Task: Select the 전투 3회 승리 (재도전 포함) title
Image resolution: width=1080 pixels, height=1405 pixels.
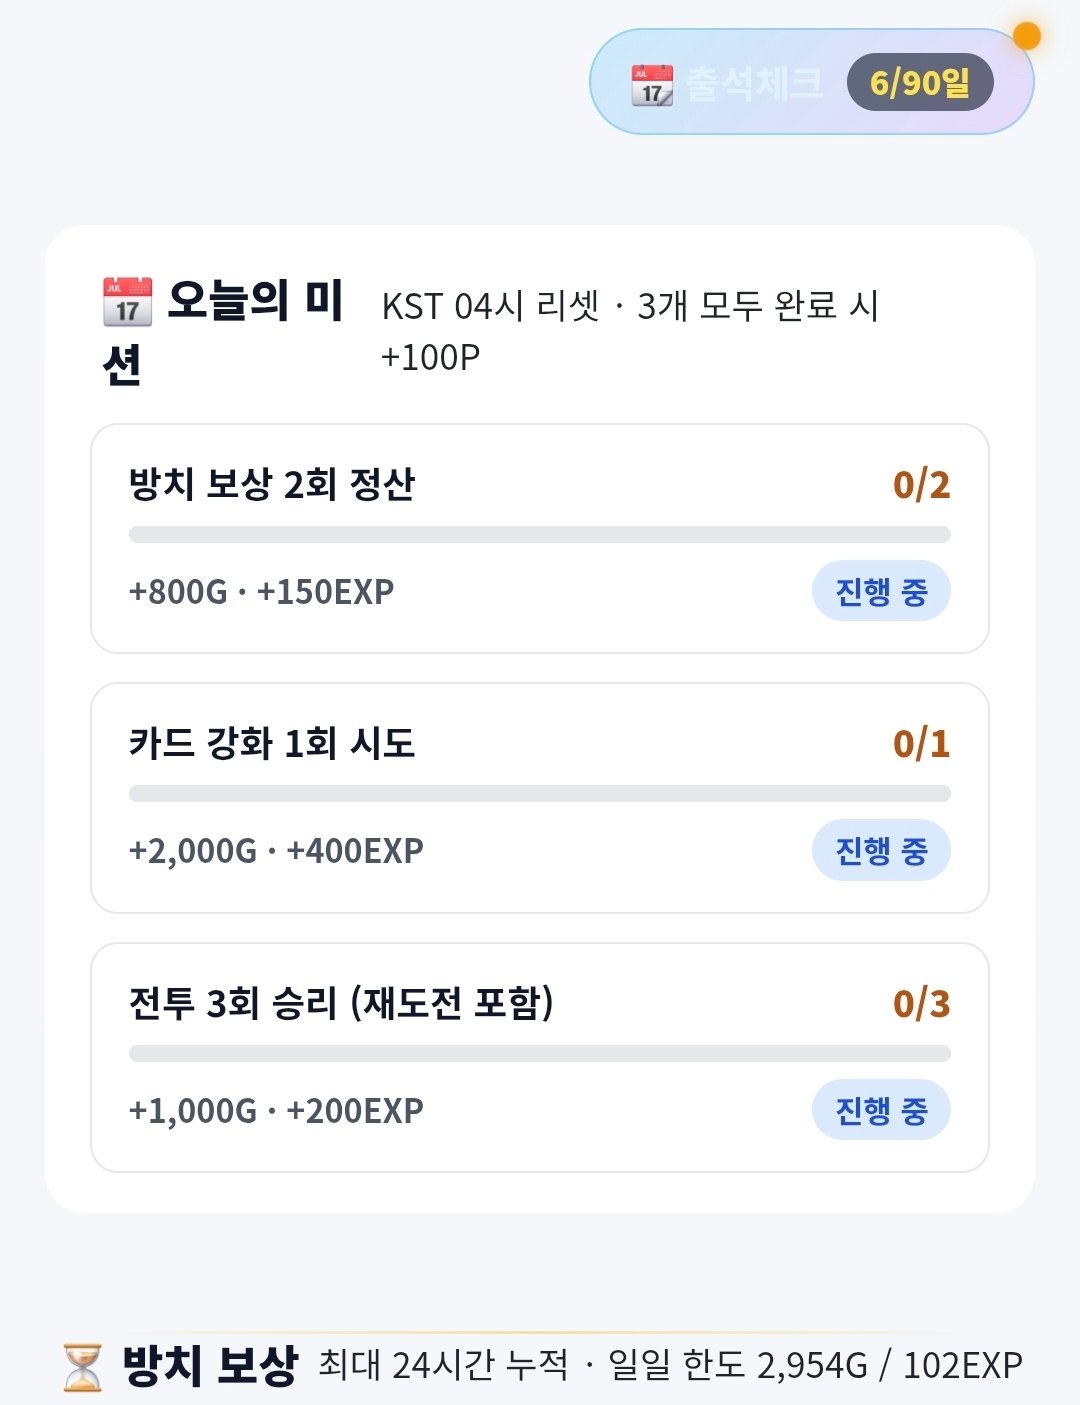Action: click(x=341, y=1003)
